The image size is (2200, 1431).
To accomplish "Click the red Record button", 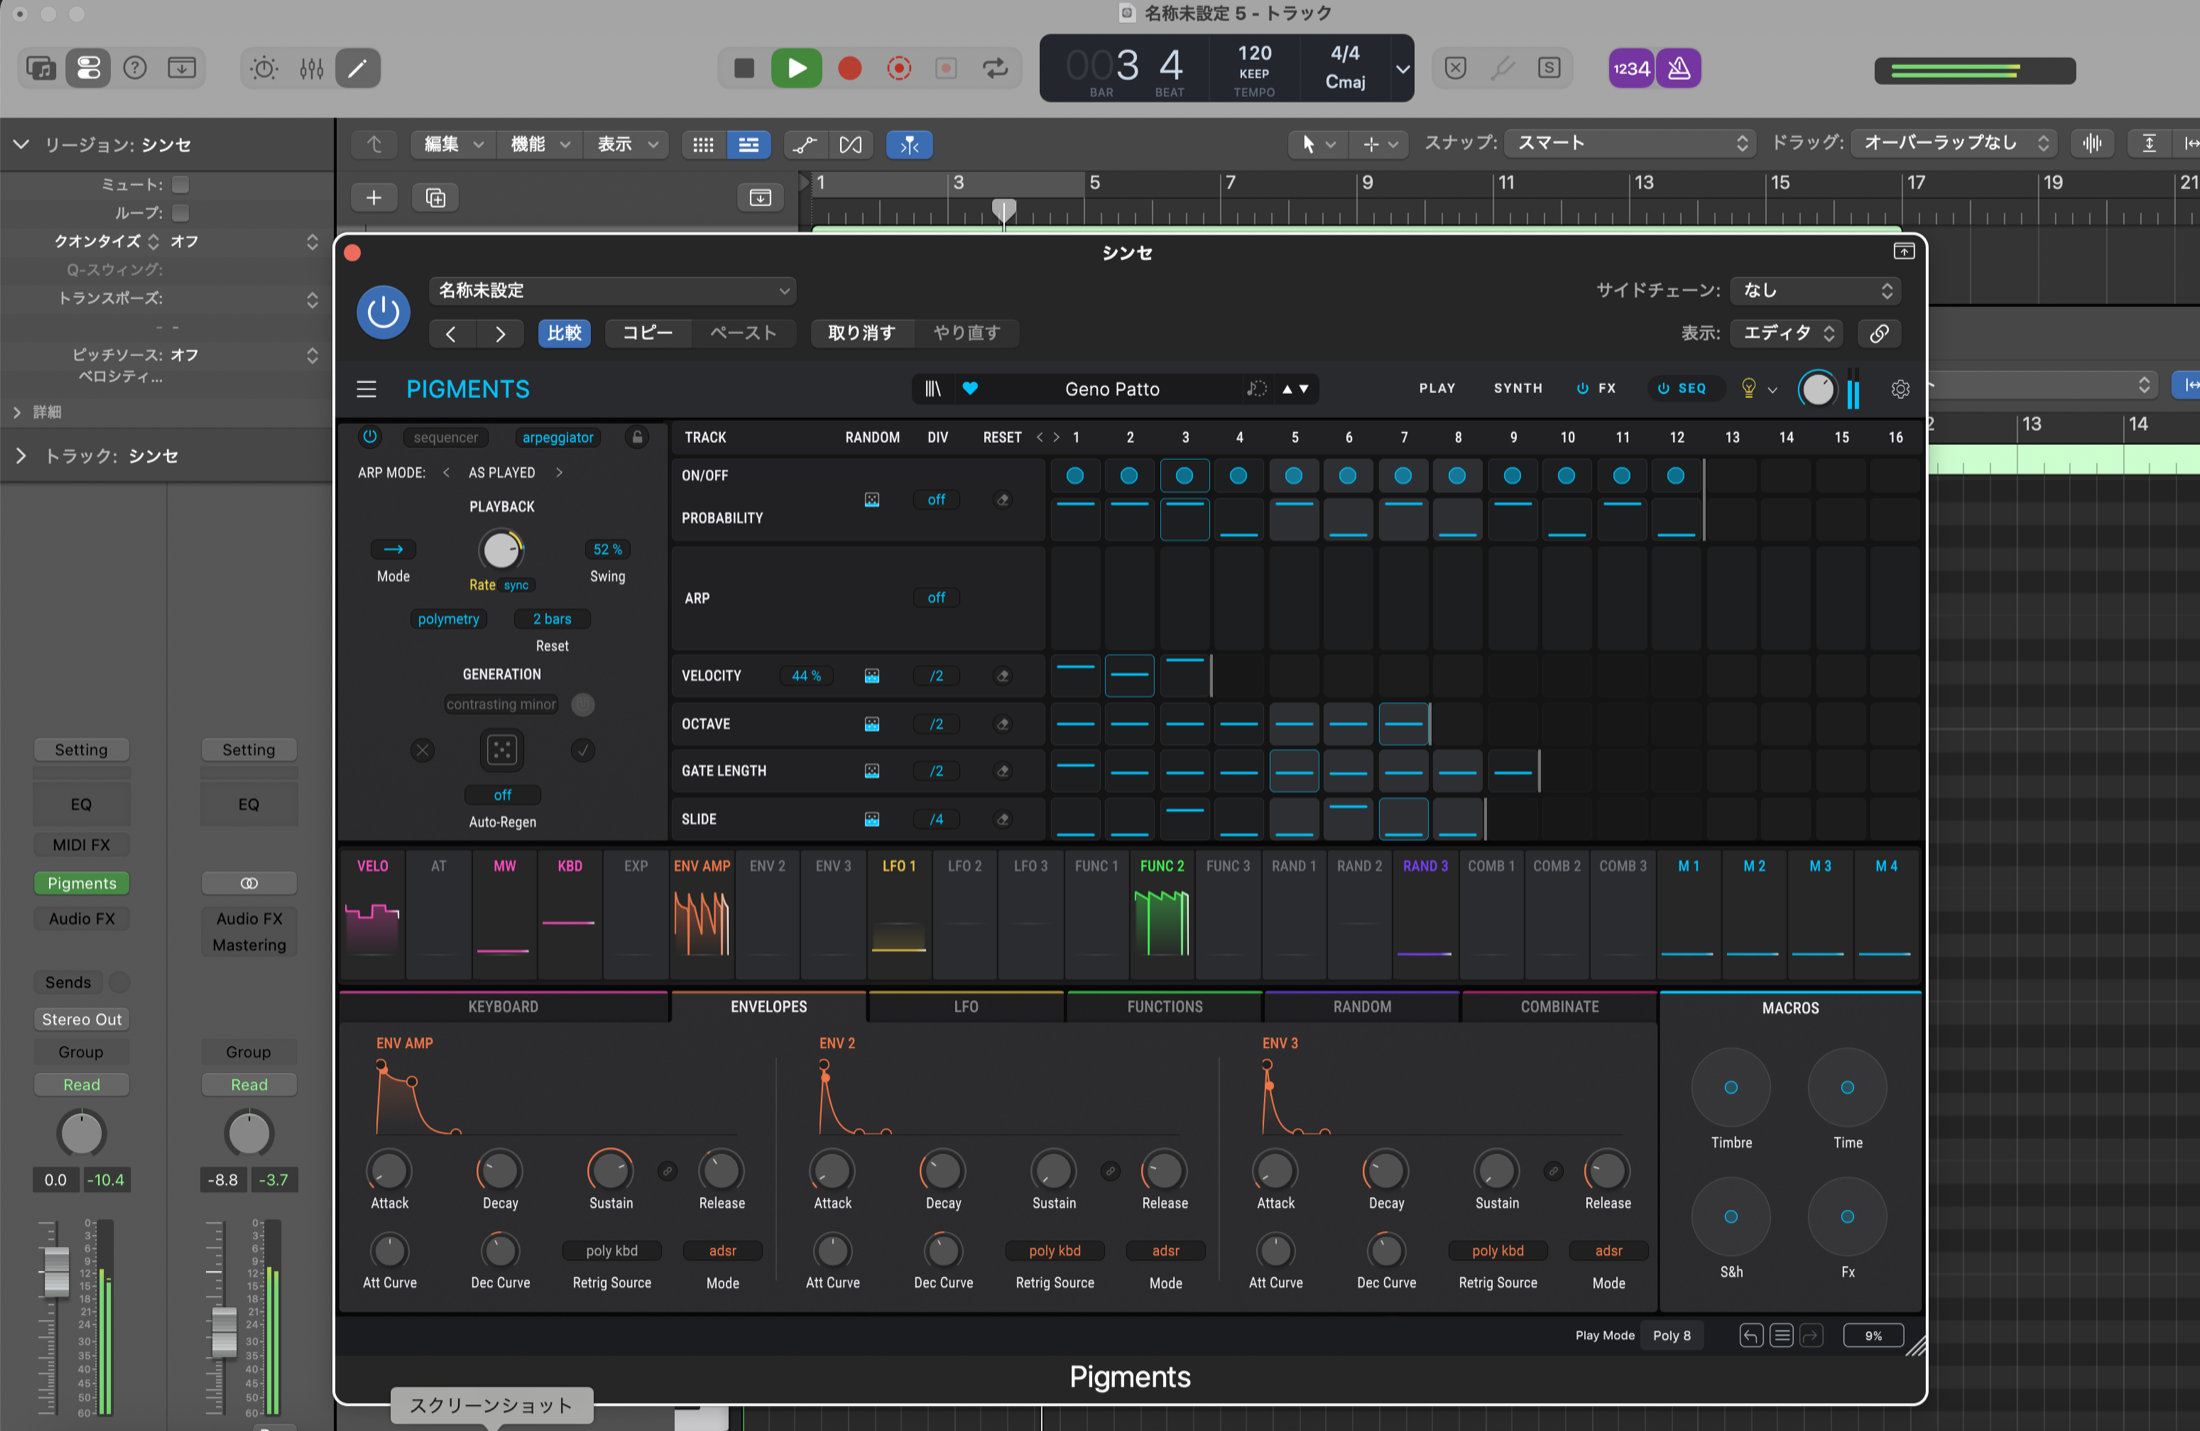I will point(850,68).
